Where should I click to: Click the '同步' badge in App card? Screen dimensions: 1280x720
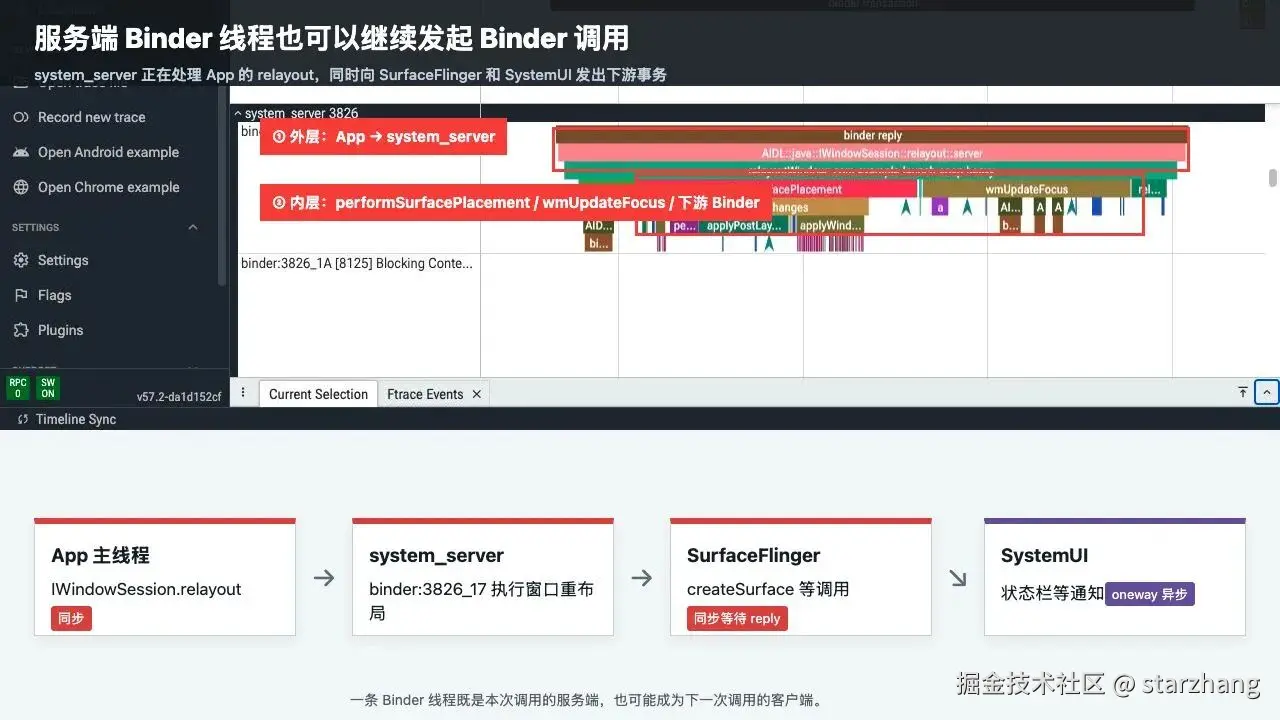pyautogui.click(x=71, y=618)
